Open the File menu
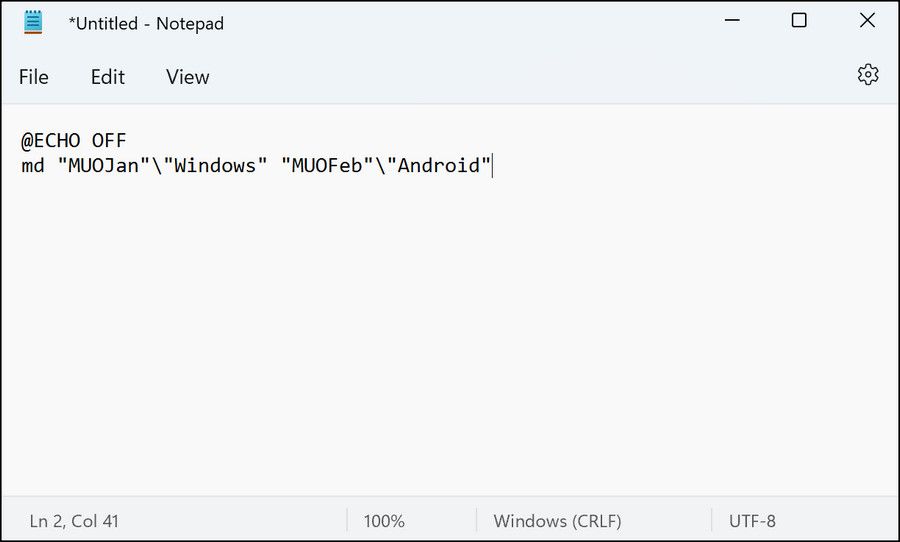The width and height of the screenshot is (900, 542). pyautogui.click(x=33, y=77)
